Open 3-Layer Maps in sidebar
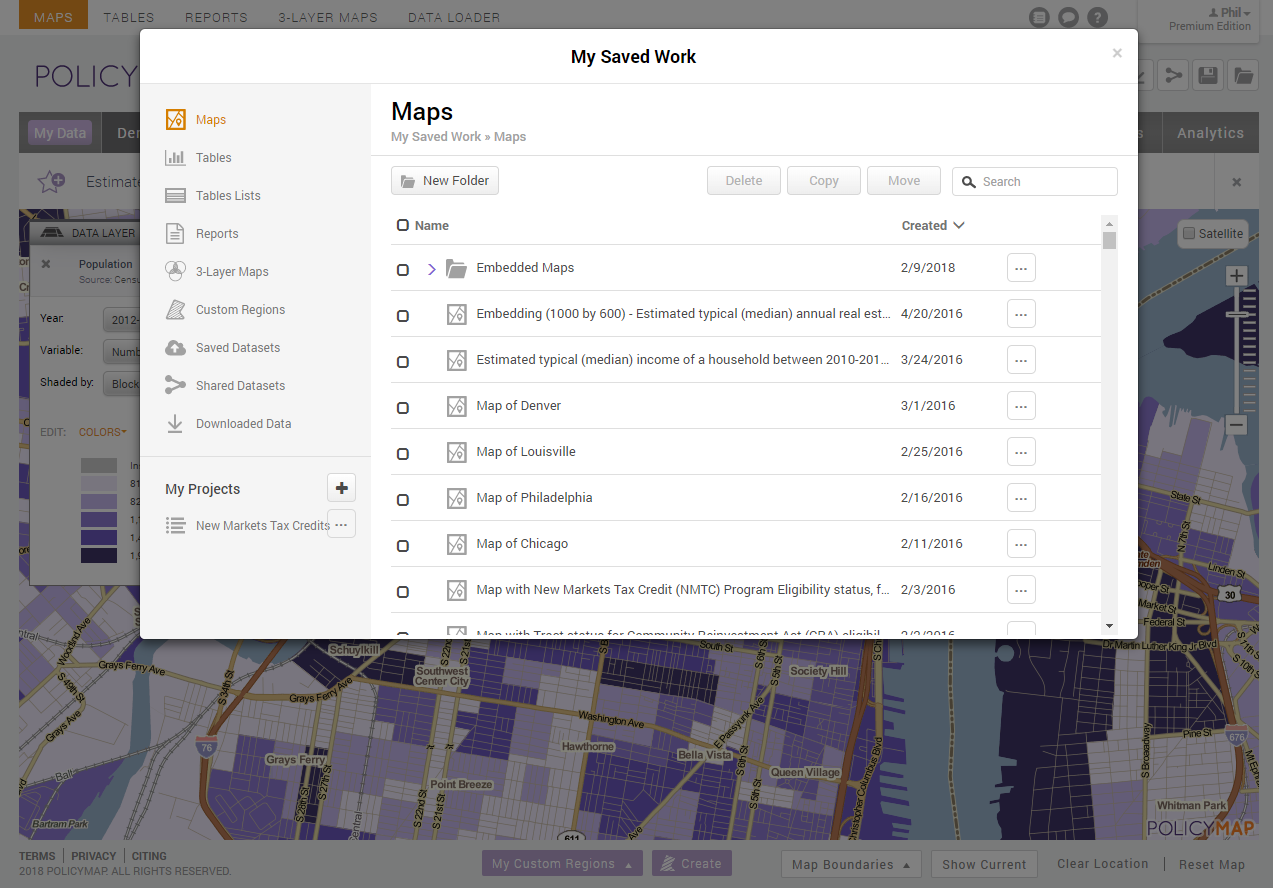Viewport: 1273px width, 888px height. click(217, 272)
